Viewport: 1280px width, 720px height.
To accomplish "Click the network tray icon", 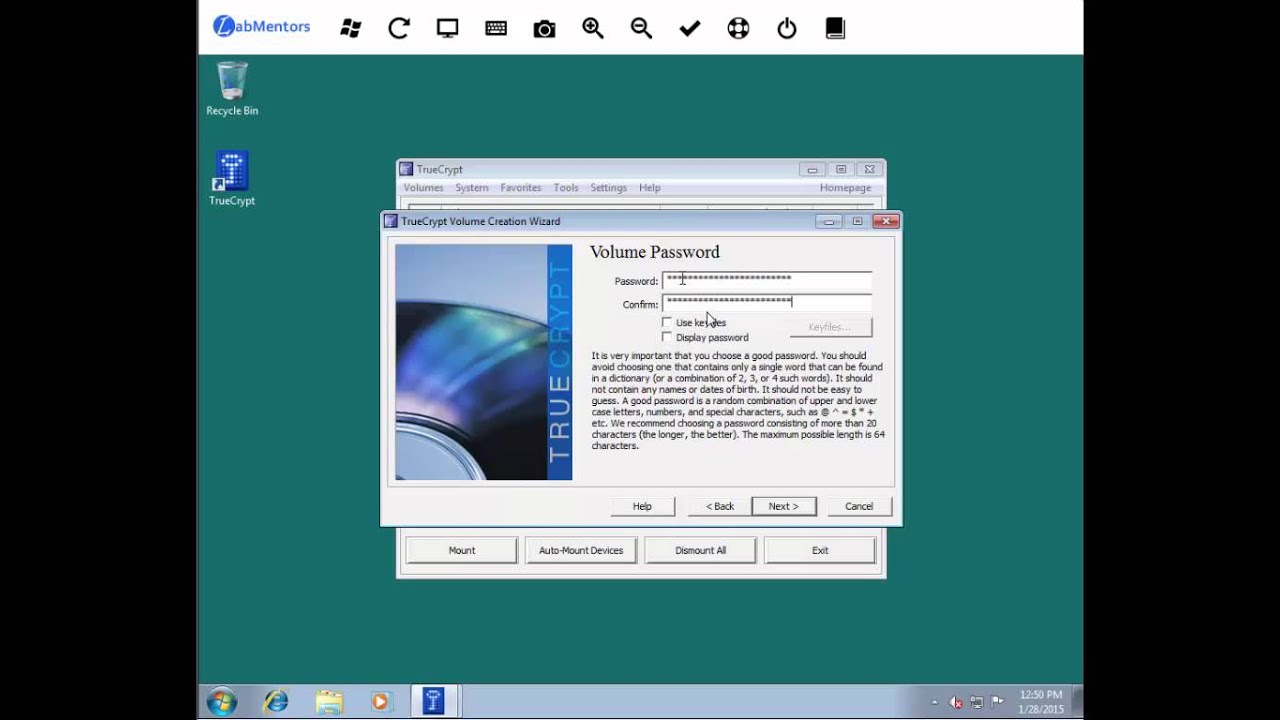I will [x=977, y=702].
